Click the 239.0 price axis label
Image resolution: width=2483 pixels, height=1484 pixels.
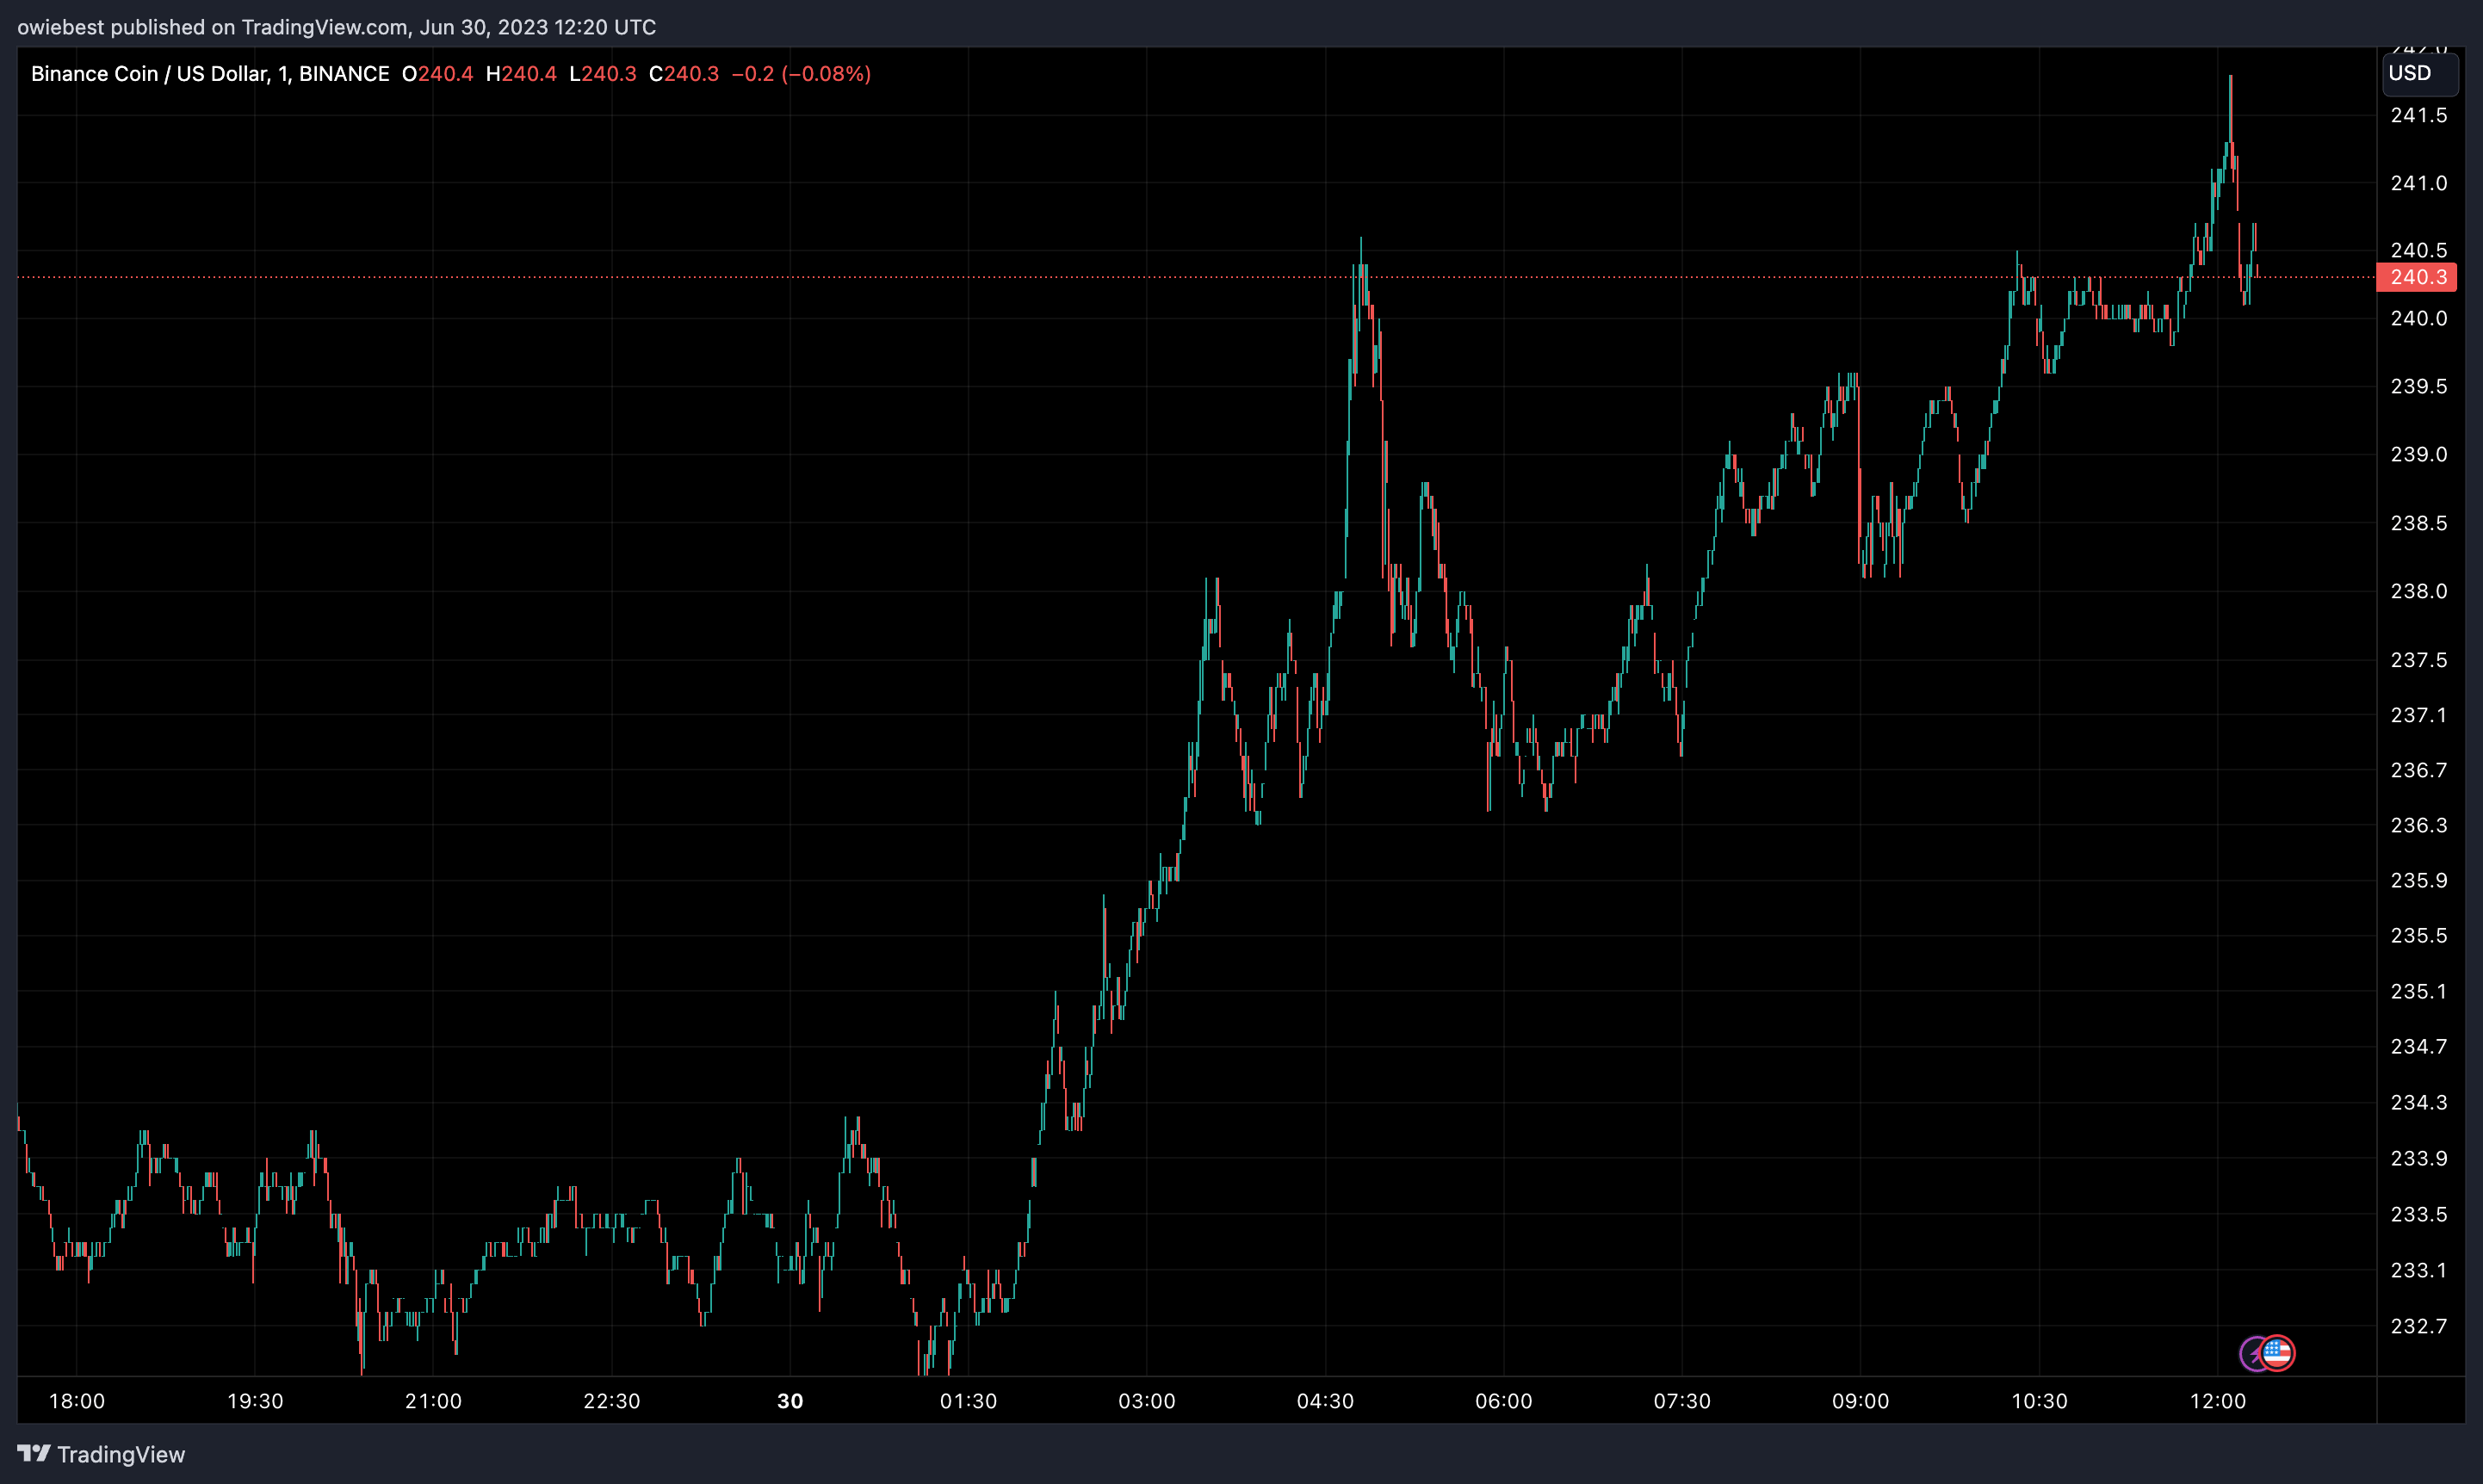coord(2419,454)
